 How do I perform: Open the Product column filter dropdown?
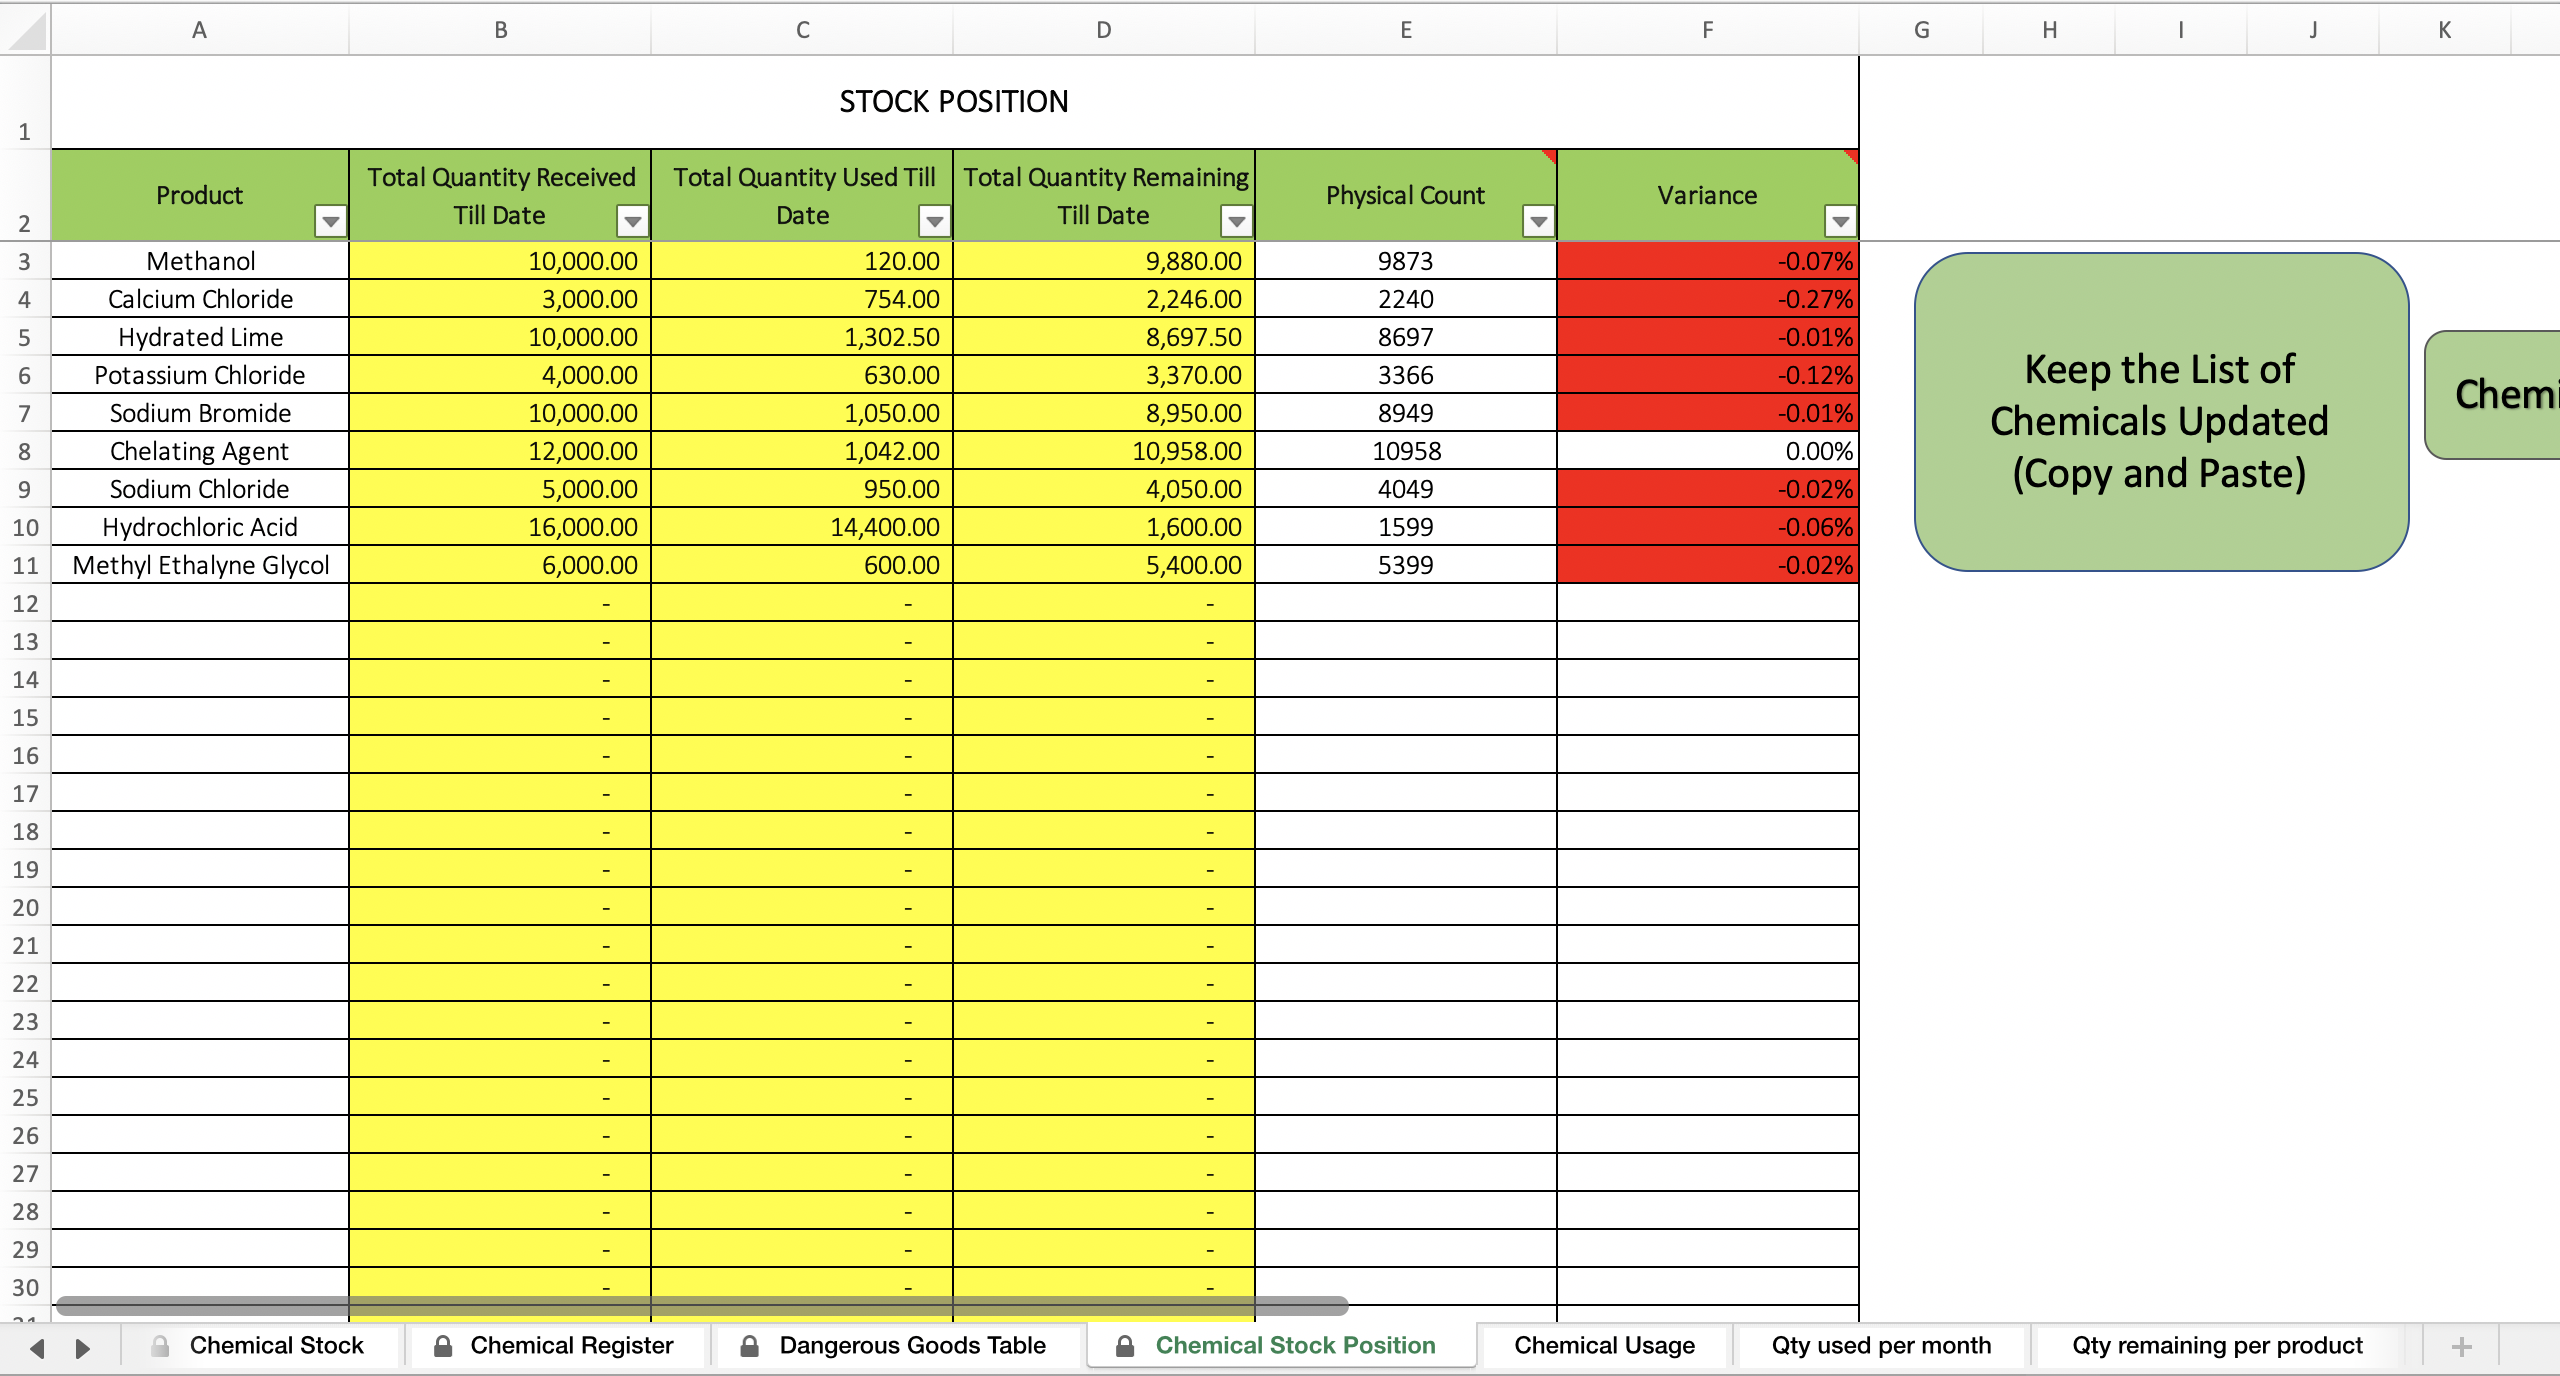(330, 221)
